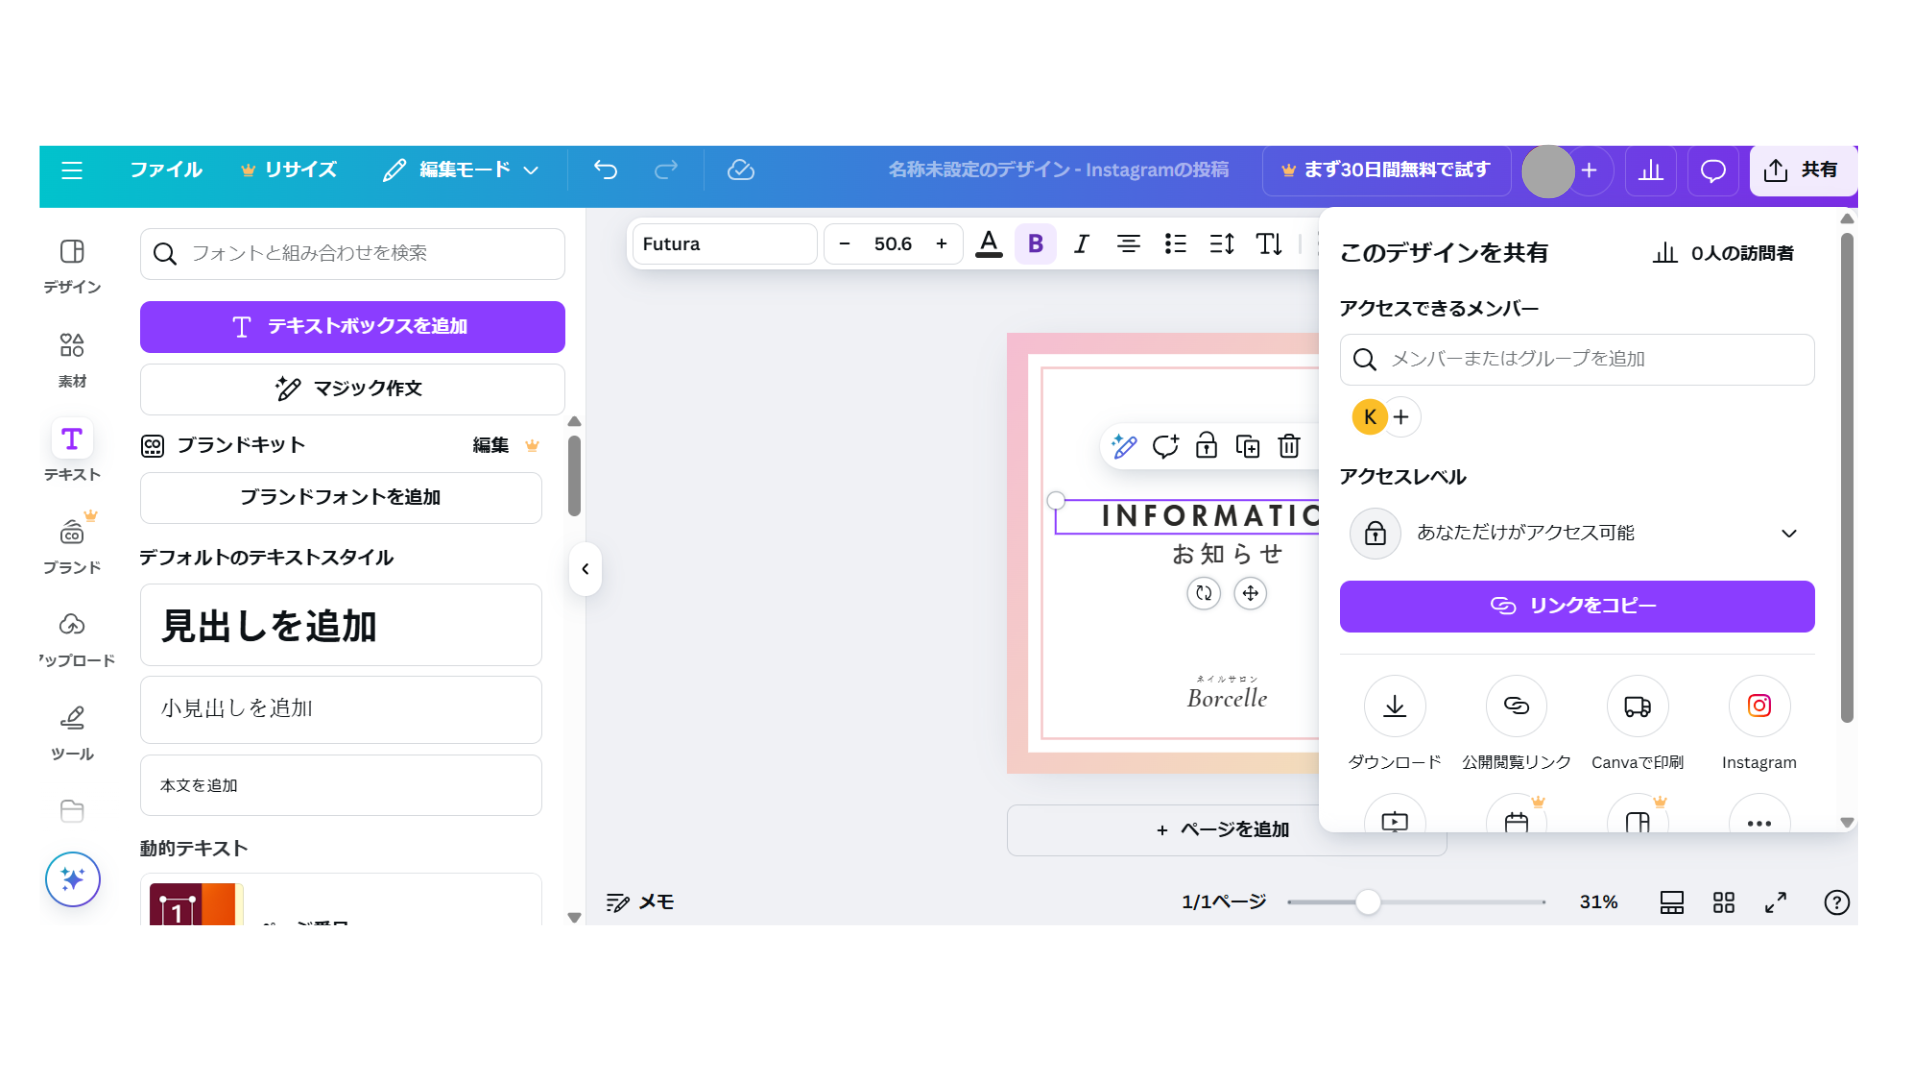This screenshot has width=1920, height=1080.
Task: Click リンクをコピー button
Action: coord(1577,606)
